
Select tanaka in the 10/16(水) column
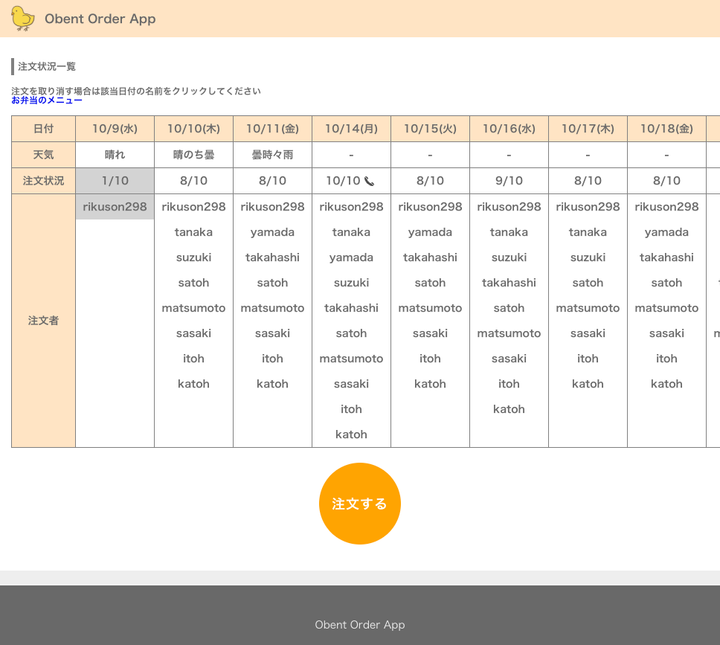[x=509, y=232]
